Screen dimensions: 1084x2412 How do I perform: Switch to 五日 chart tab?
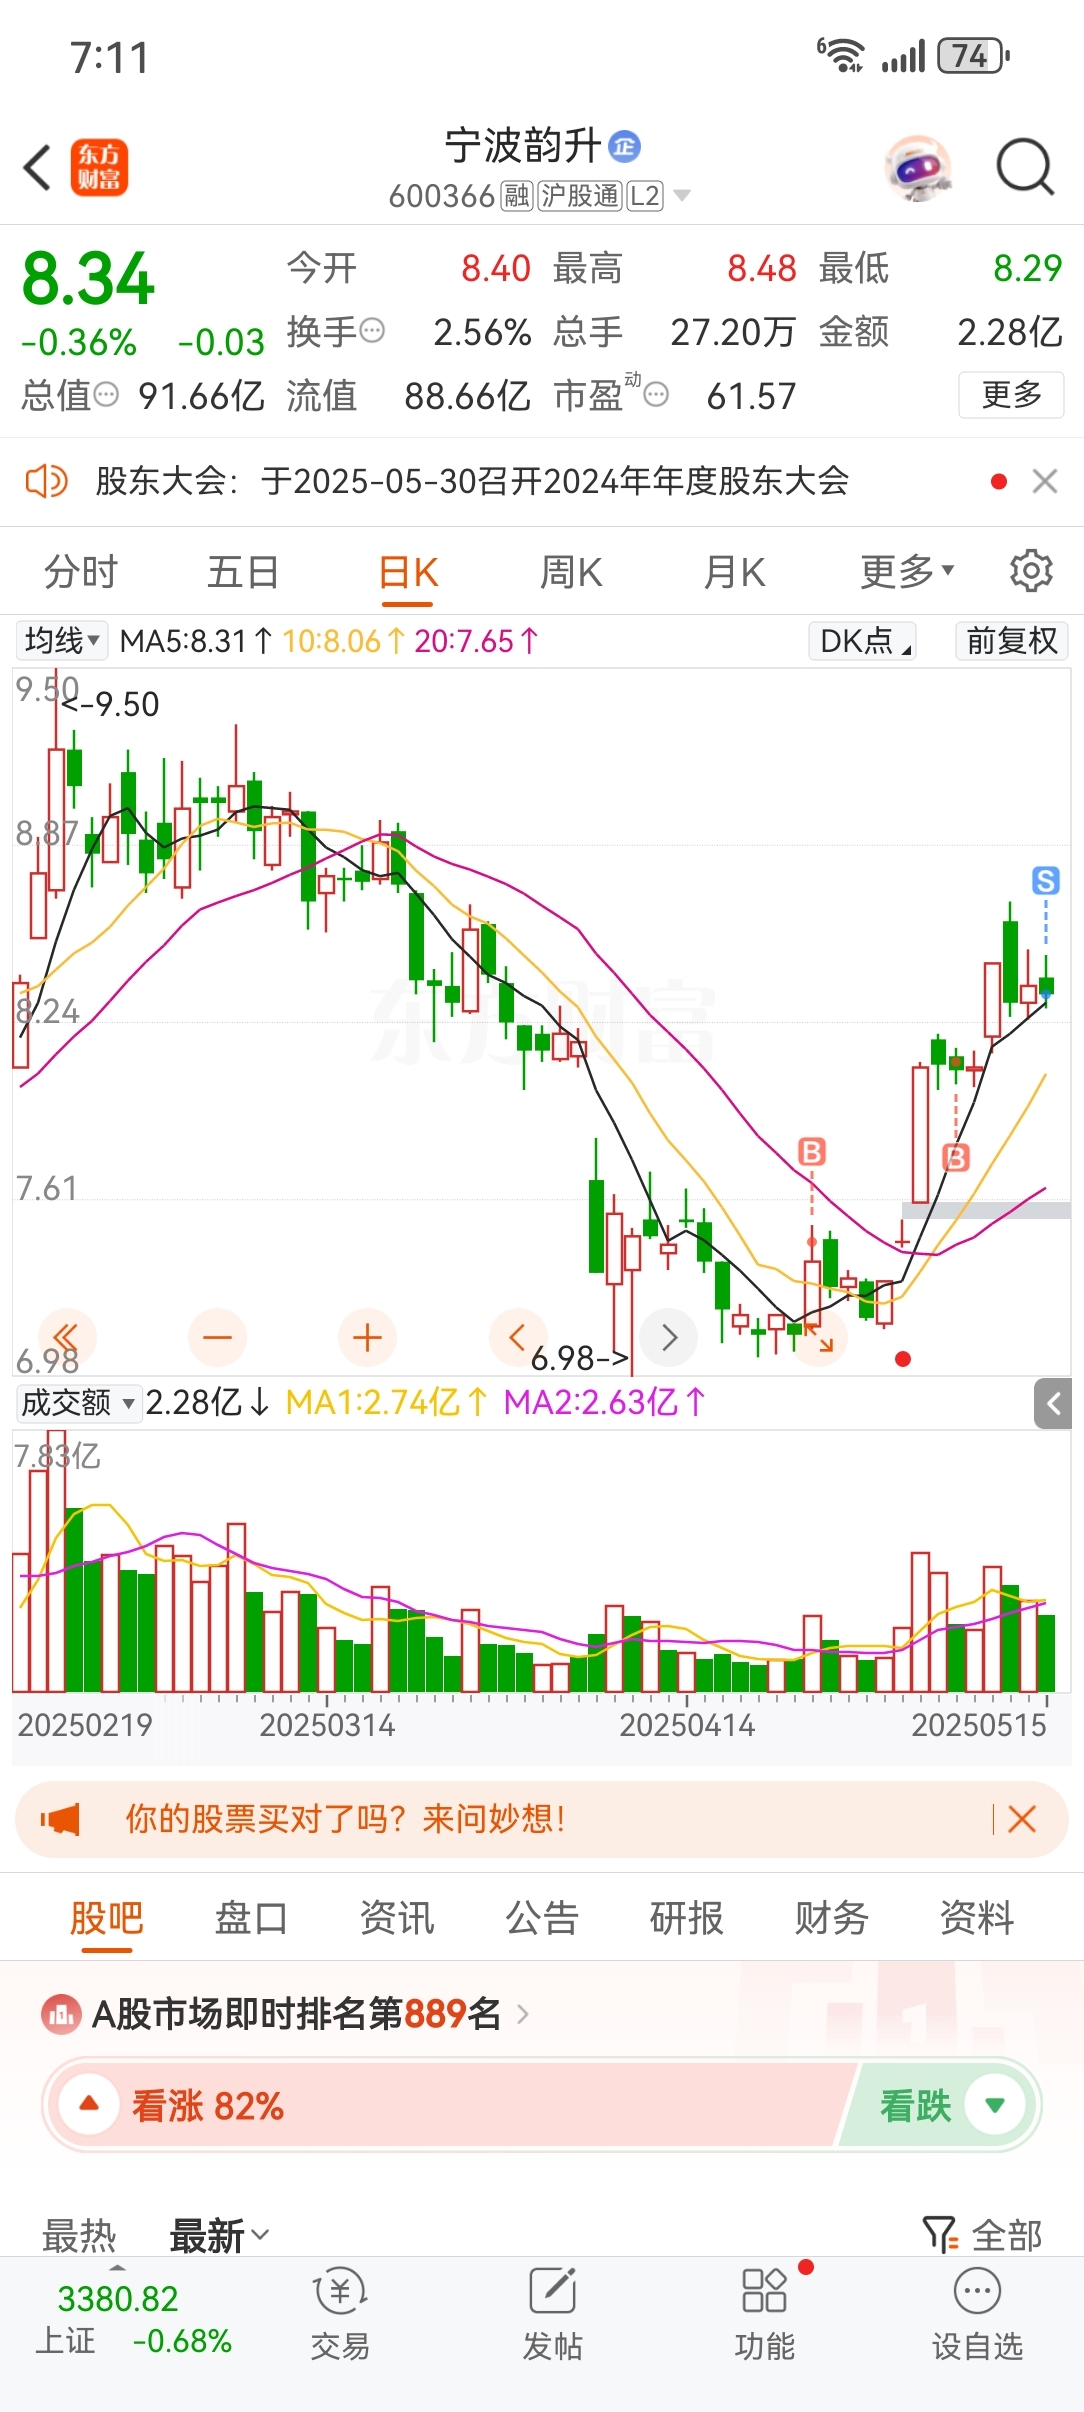(243, 573)
